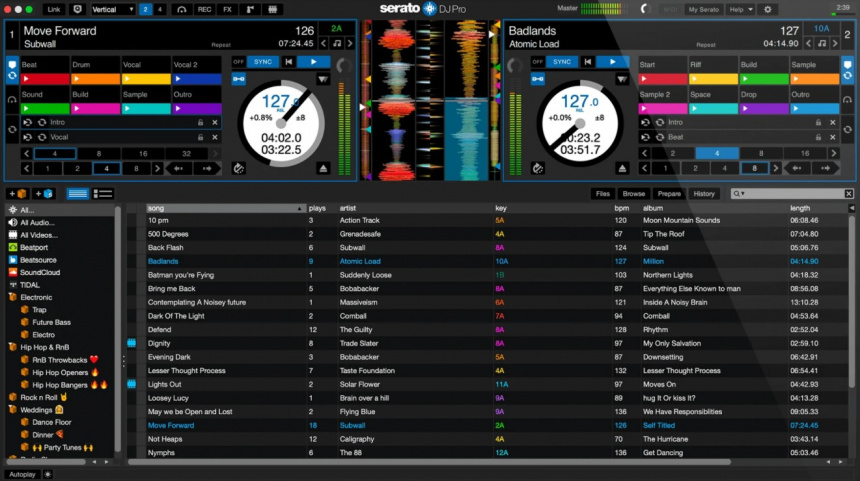Beat jump backward on deck 1

click(178, 168)
